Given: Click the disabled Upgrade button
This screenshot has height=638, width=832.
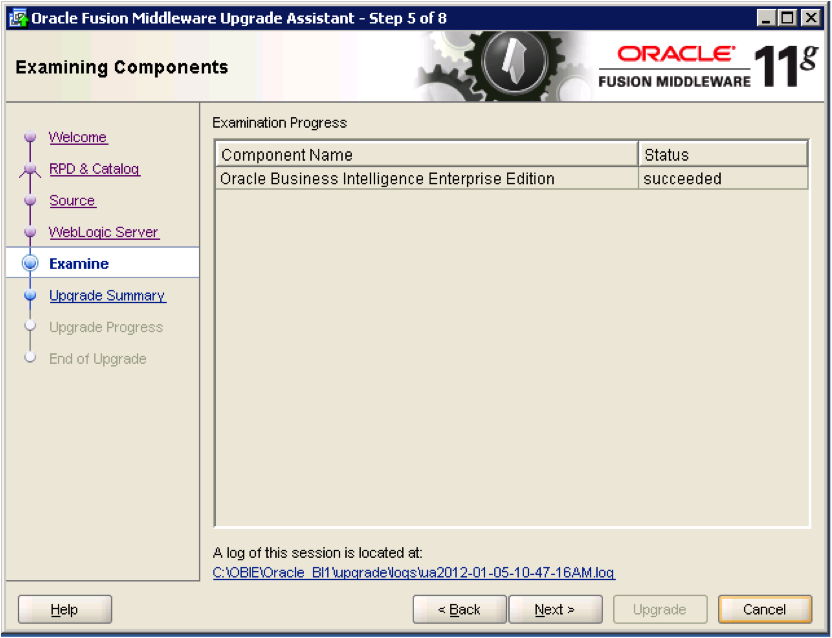Looking at the screenshot, I should 660,609.
